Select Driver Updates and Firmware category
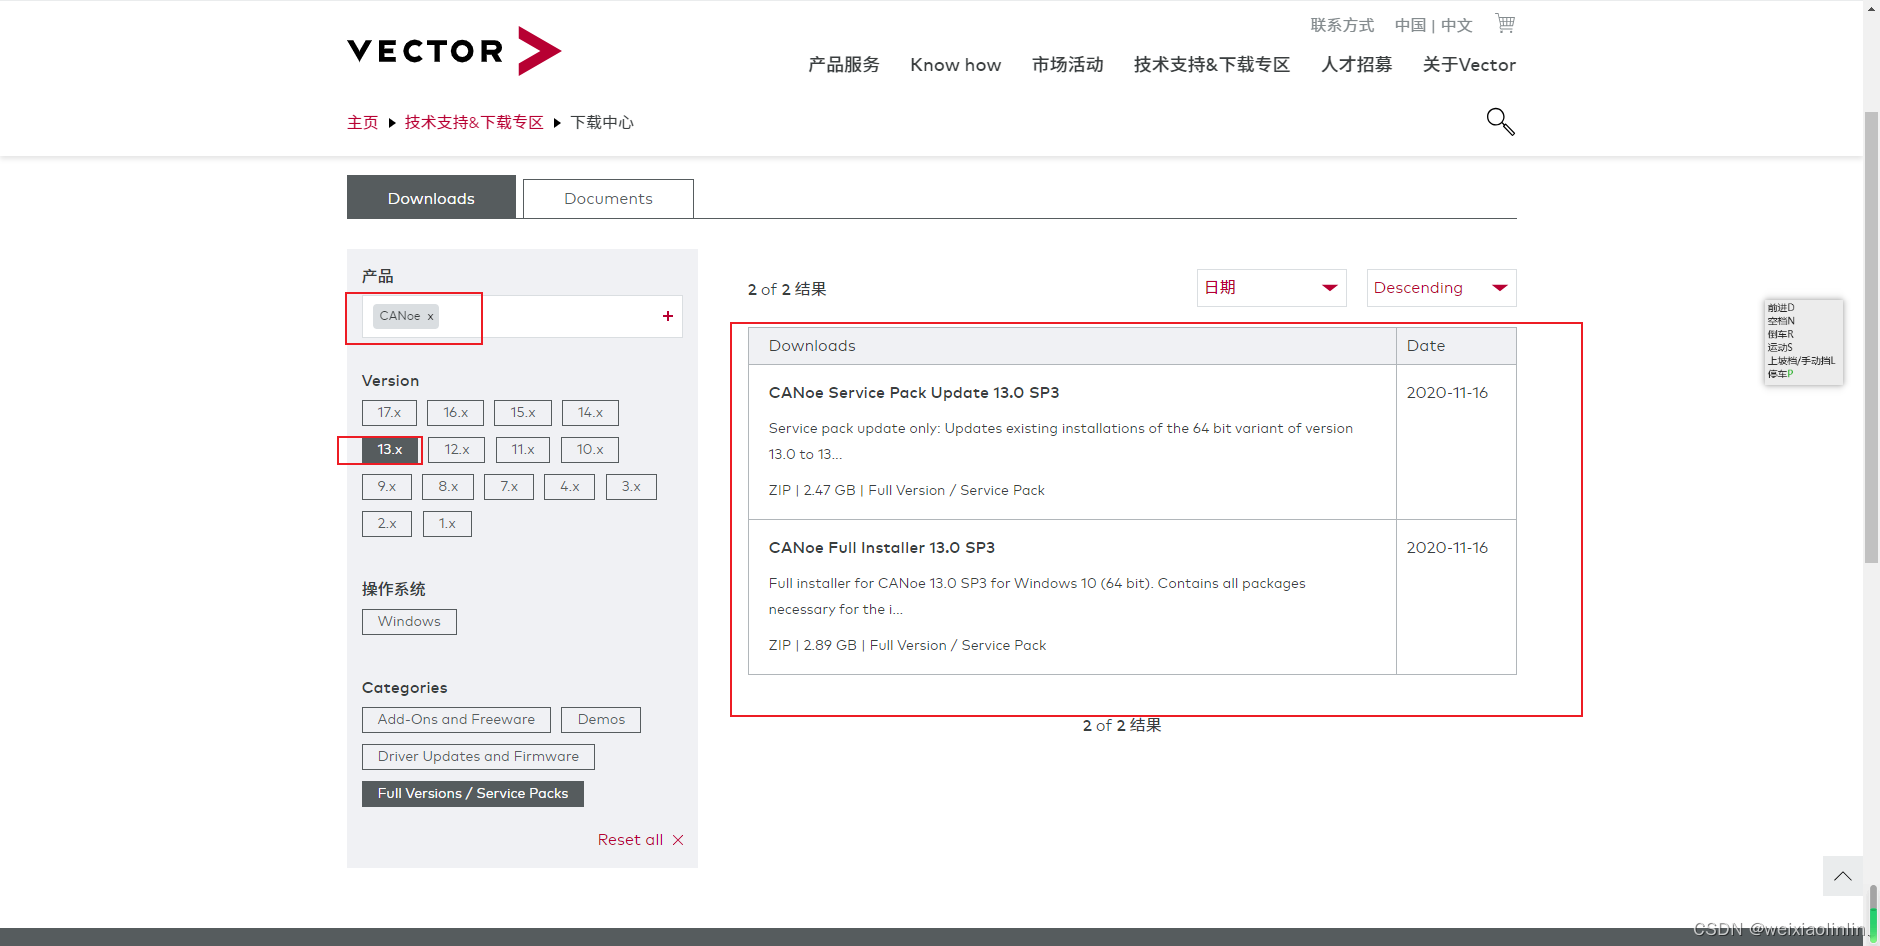 478,757
